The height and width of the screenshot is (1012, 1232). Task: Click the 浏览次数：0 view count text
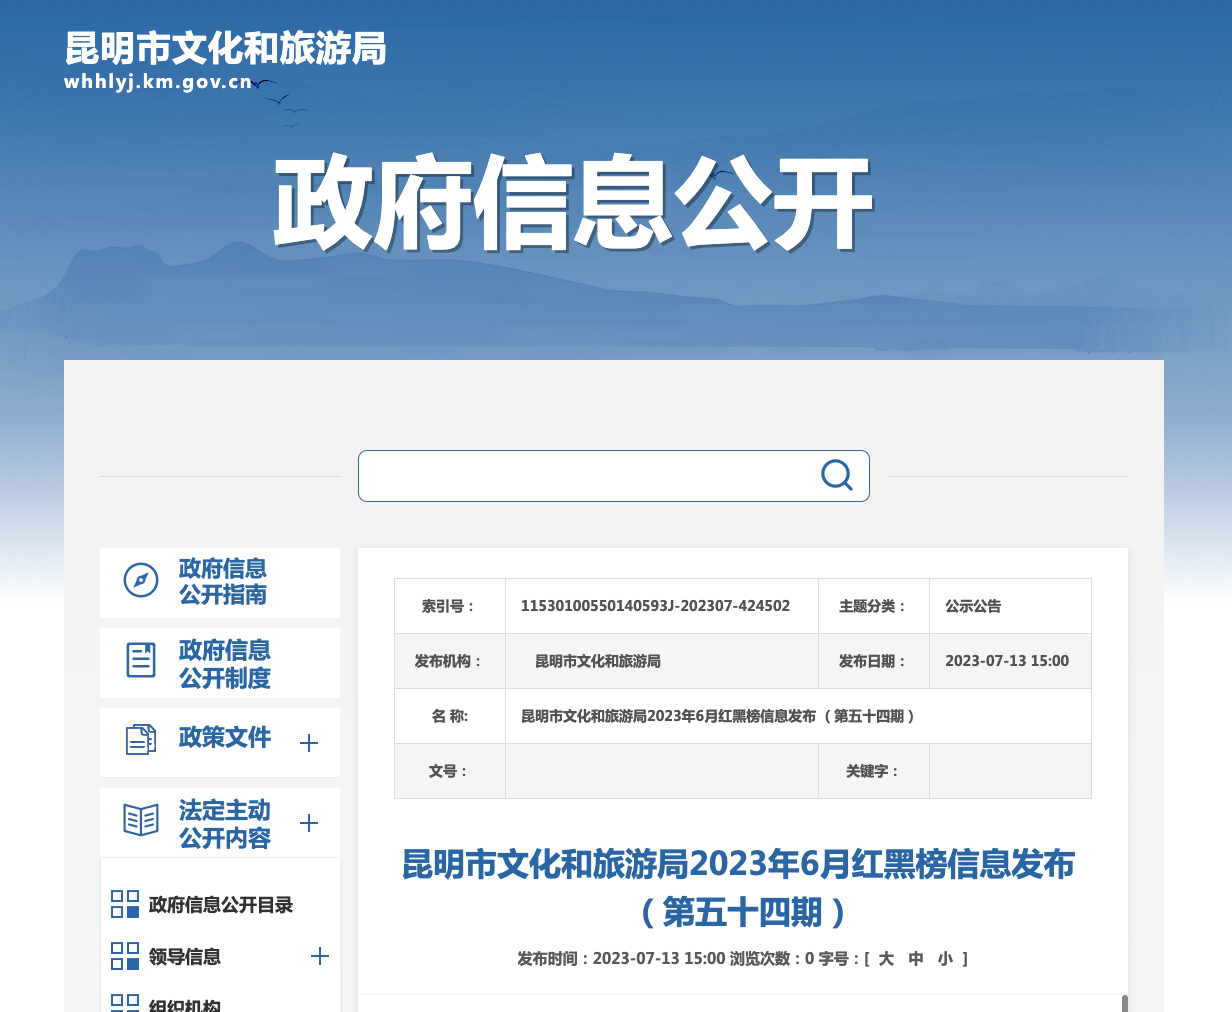coord(772,959)
